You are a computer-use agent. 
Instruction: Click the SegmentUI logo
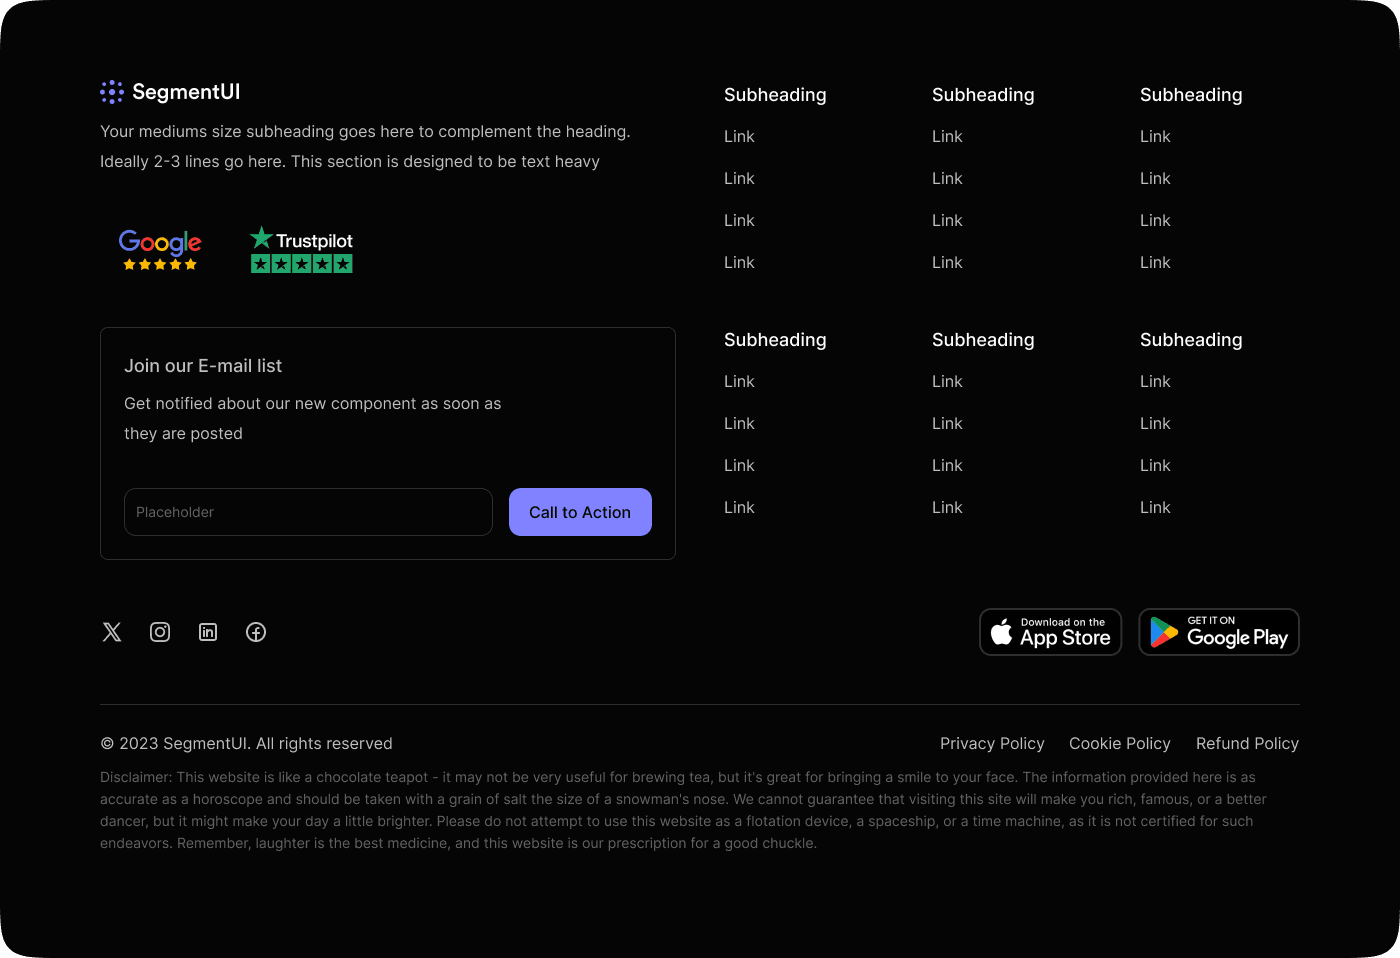pos(169,91)
